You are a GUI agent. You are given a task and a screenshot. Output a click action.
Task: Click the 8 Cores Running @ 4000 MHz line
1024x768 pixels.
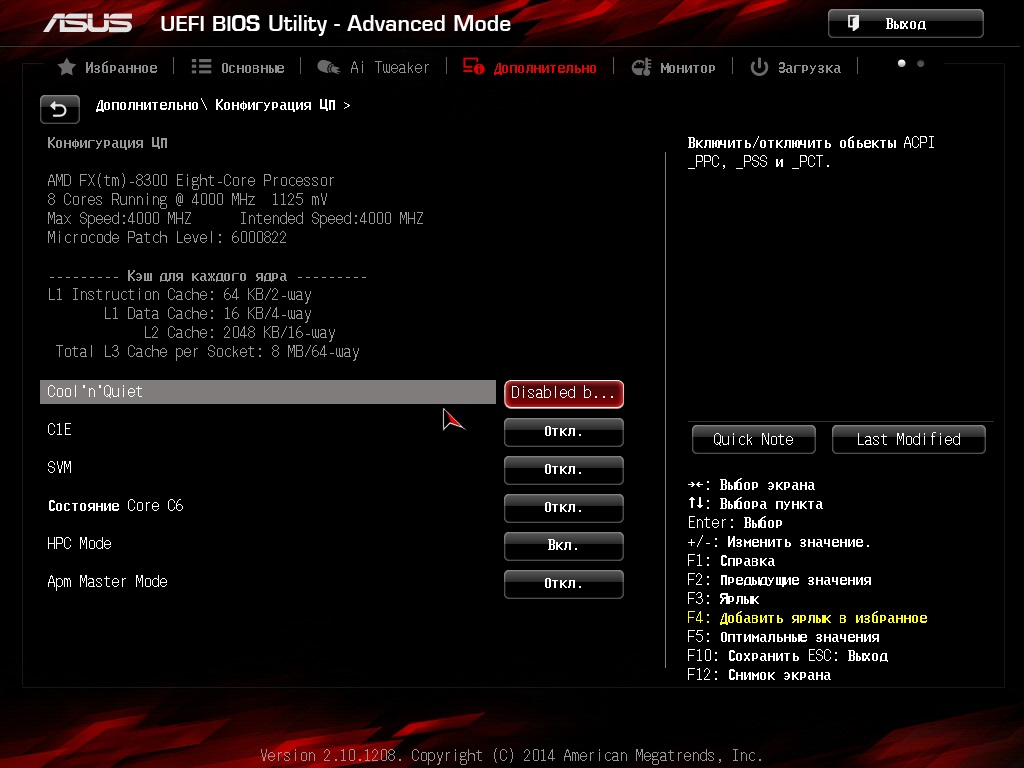tap(187, 199)
